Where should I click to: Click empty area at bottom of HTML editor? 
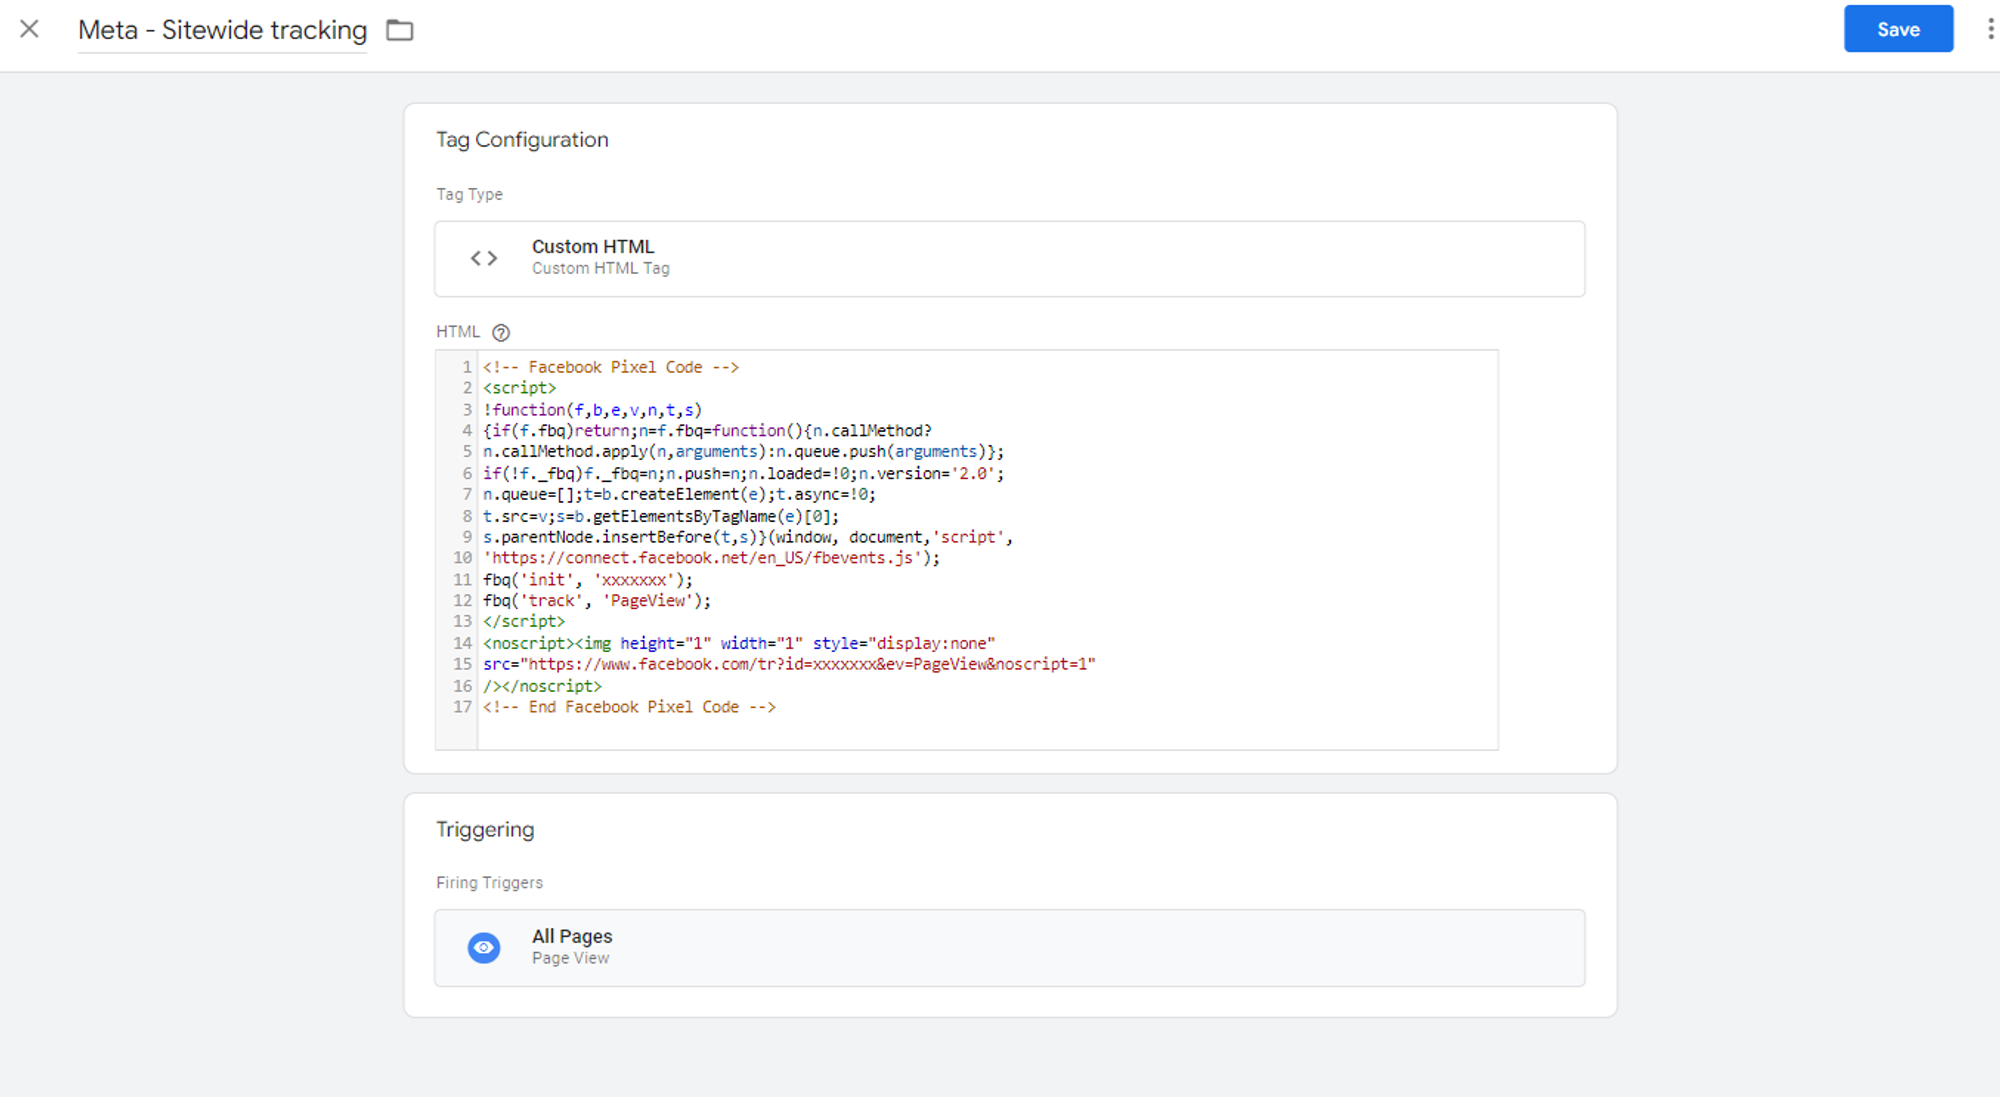pyautogui.click(x=987, y=733)
